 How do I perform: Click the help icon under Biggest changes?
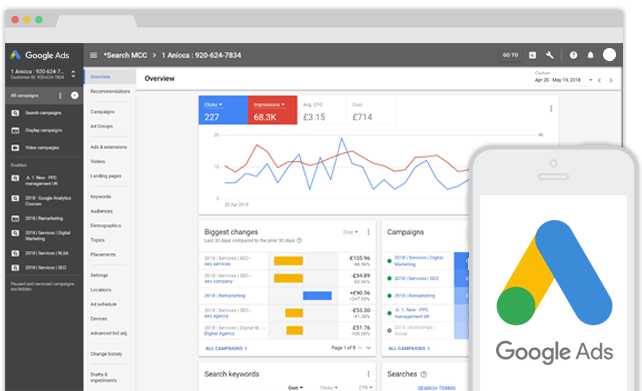(x=299, y=240)
